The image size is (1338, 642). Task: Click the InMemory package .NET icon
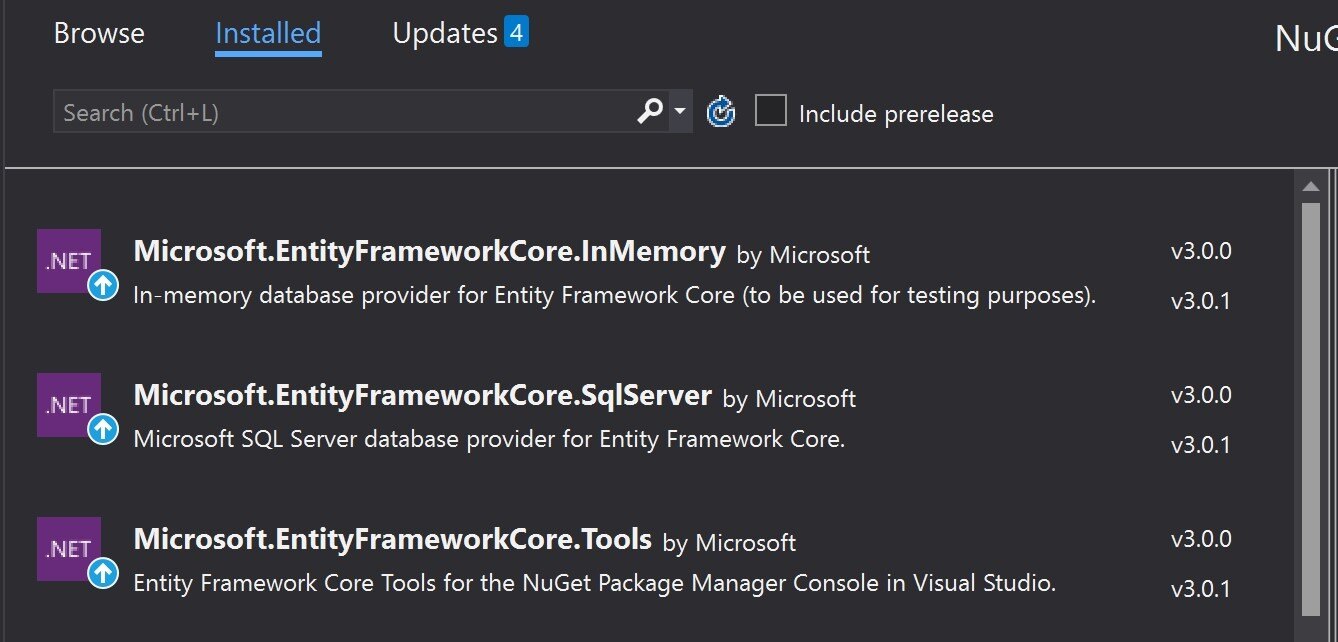(x=68, y=261)
